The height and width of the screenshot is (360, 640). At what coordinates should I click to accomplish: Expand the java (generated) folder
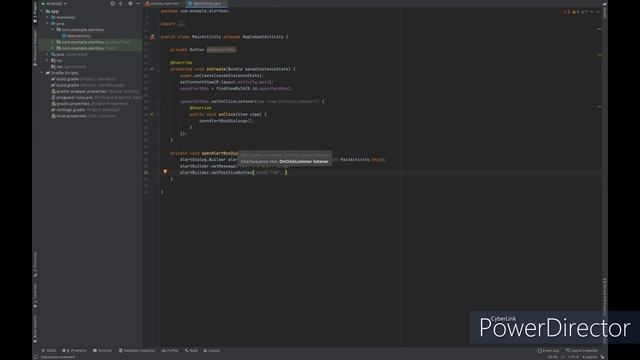click(48, 54)
